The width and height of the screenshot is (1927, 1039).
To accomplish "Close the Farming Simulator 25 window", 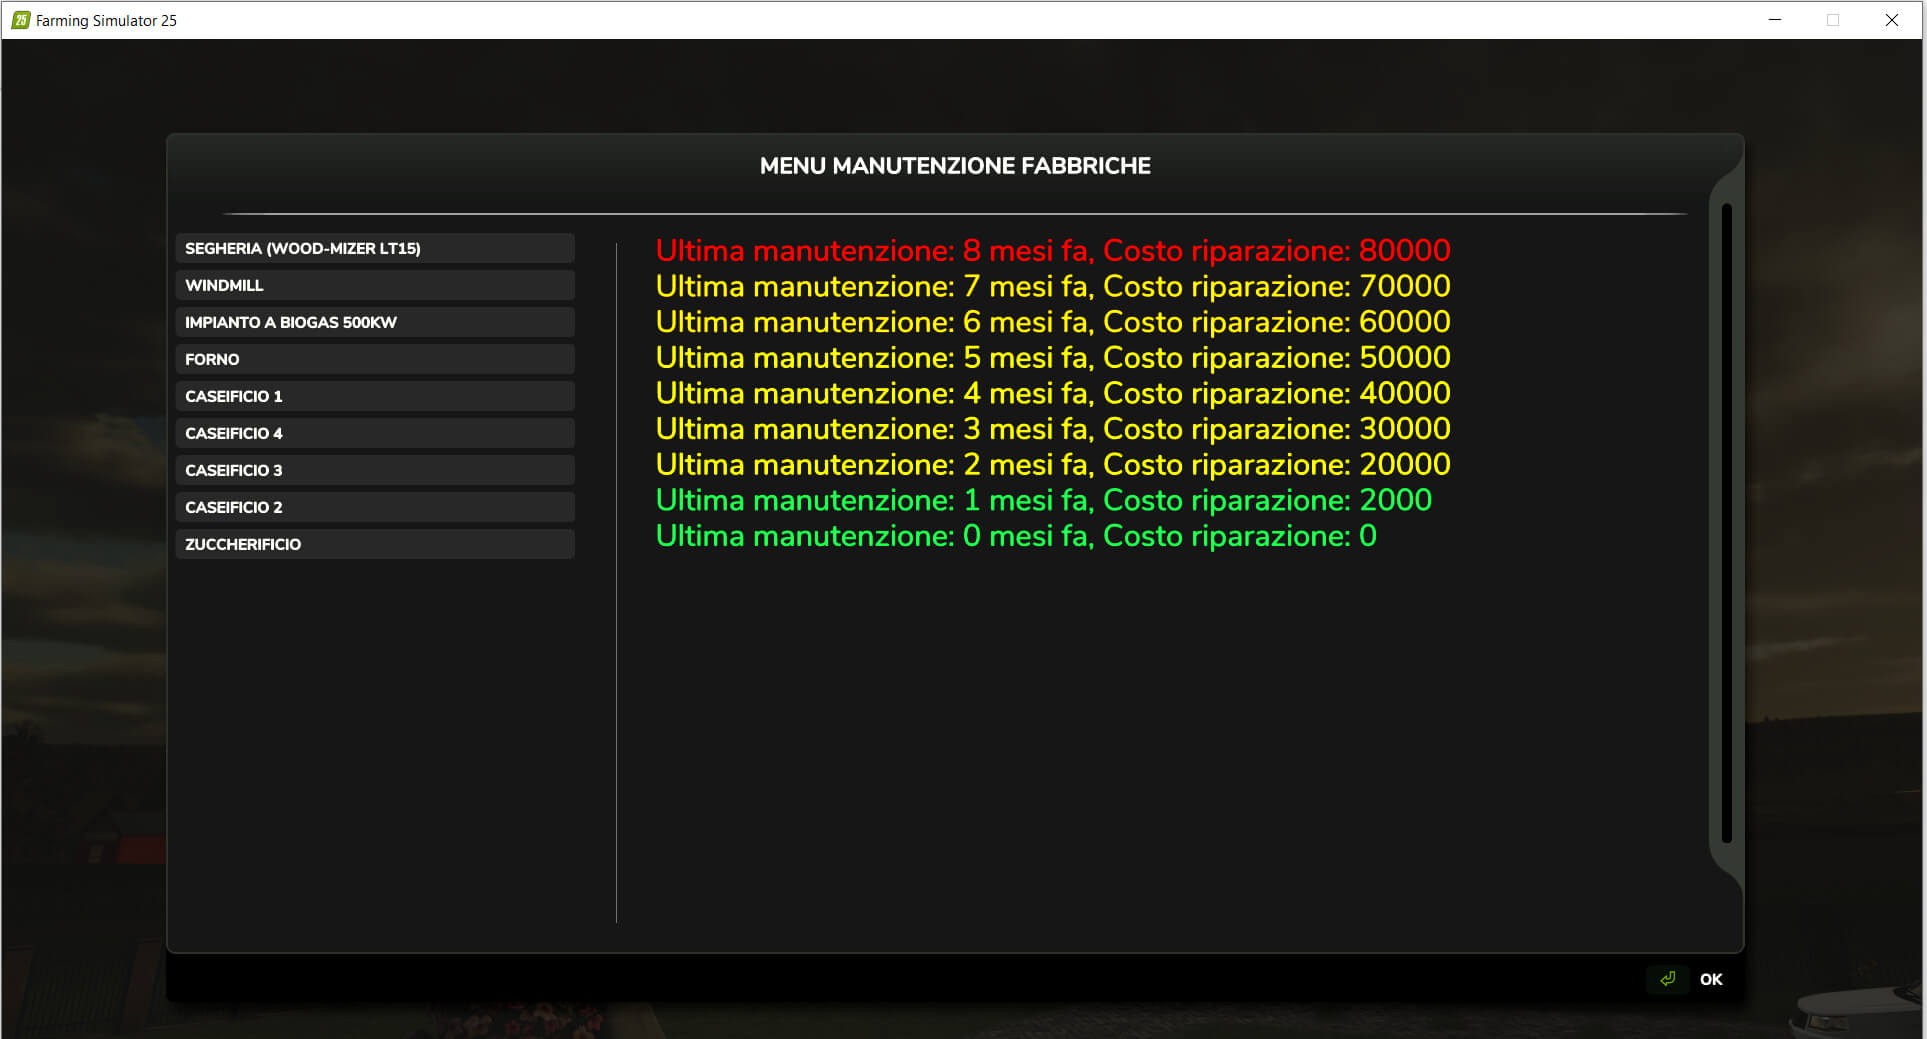I will [1891, 20].
